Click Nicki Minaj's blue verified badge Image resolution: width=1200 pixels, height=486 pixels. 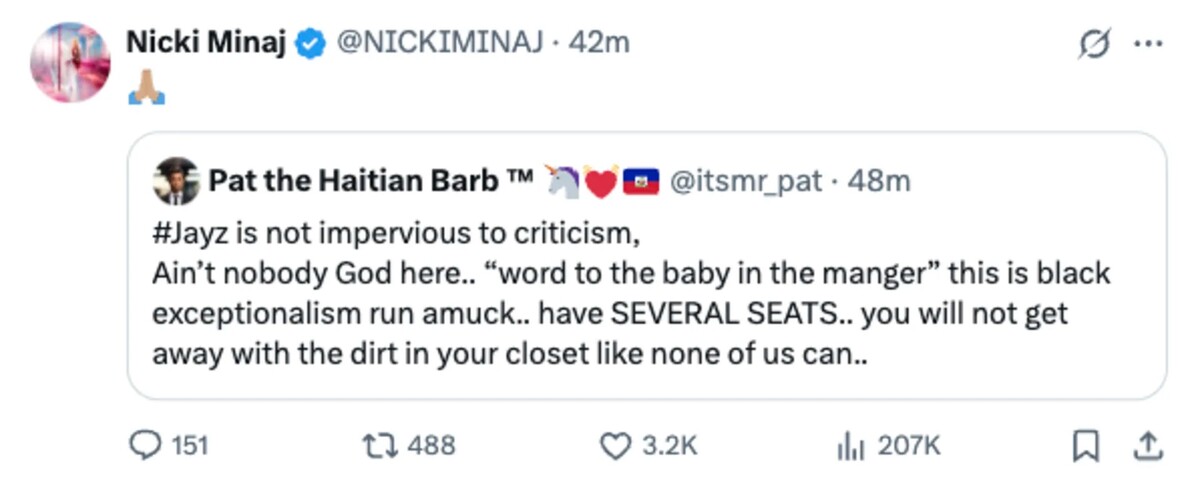click(x=311, y=43)
